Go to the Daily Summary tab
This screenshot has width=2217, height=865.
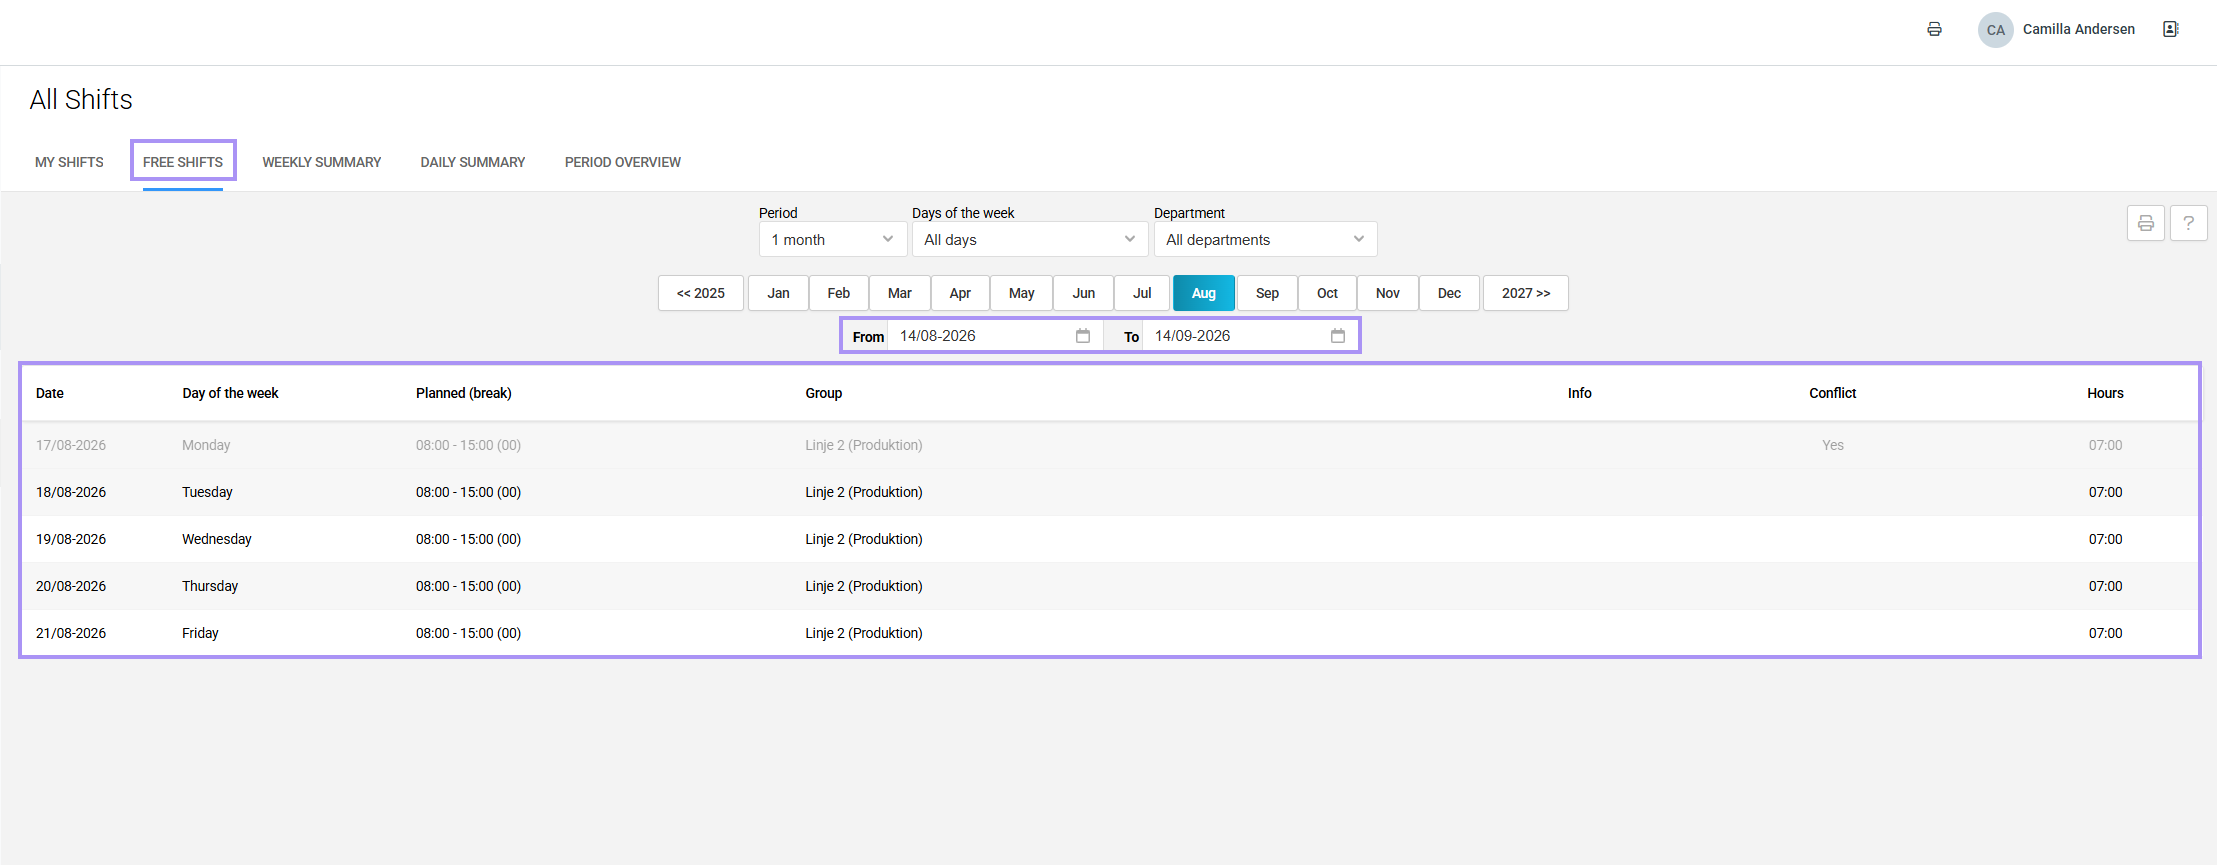coord(473,162)
